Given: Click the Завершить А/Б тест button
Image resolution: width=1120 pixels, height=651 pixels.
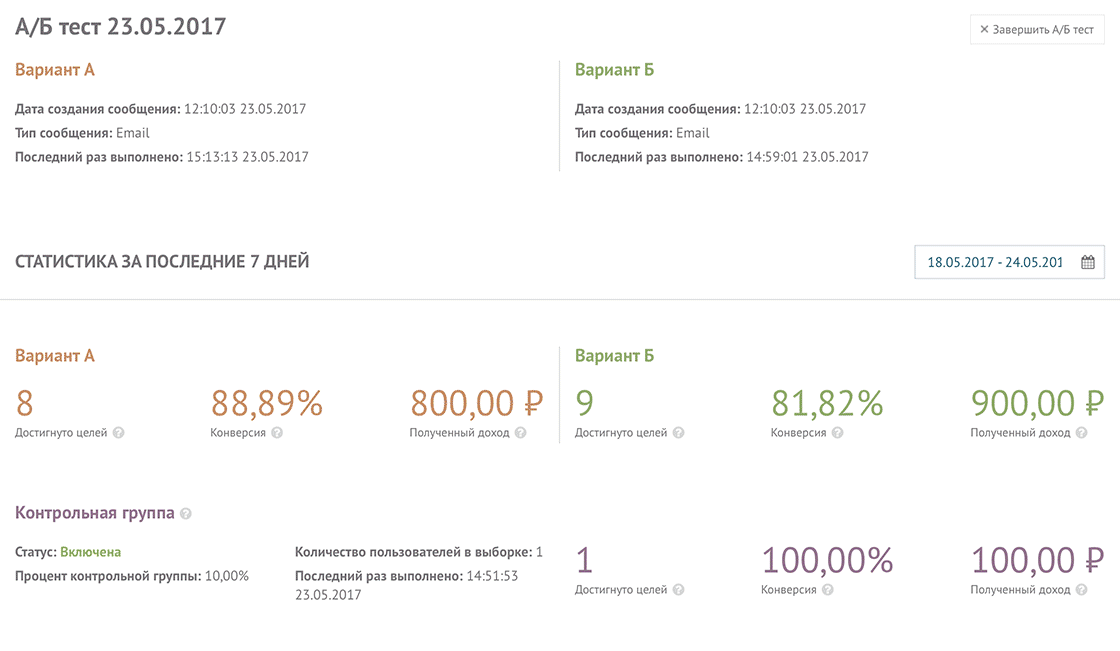Looking at the screenshot, I should point(1037,30).
